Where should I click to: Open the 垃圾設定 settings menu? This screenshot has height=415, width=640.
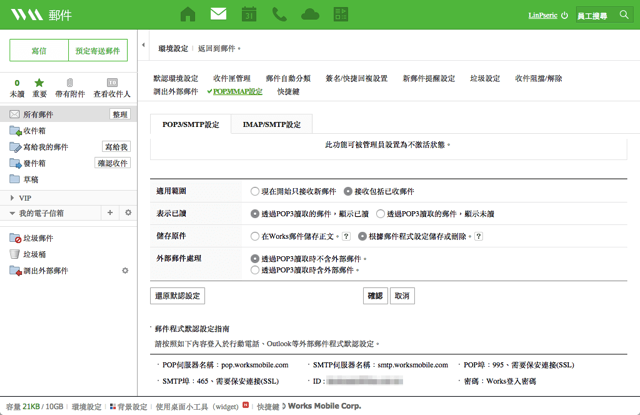(x=484, y=78)
